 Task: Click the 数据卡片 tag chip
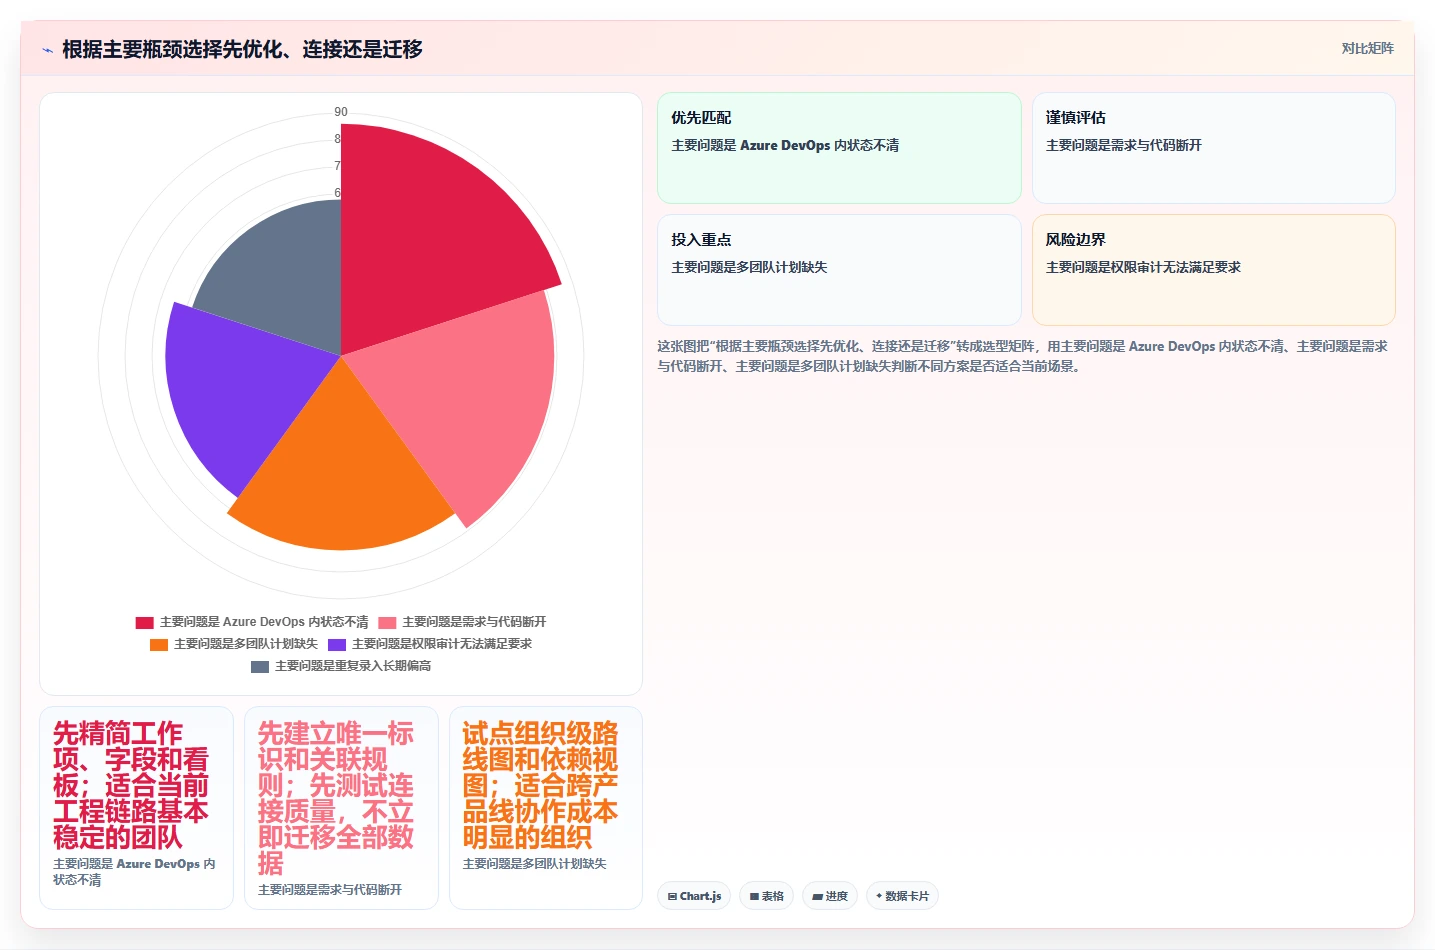[x=902, y=896]
